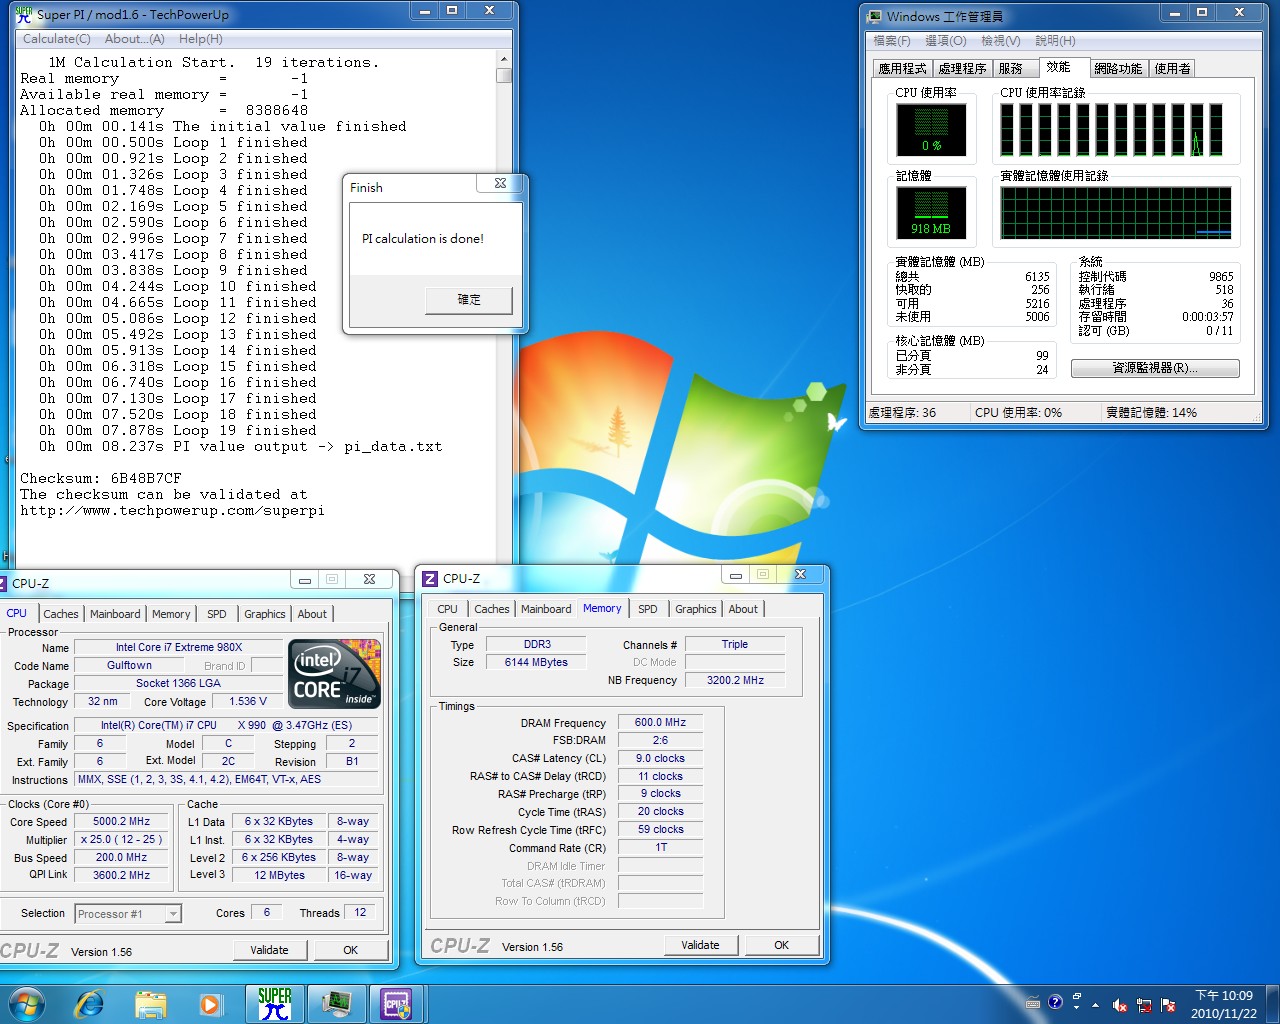Switch to 處理程序 tab in Task Manager

[962, 69]
